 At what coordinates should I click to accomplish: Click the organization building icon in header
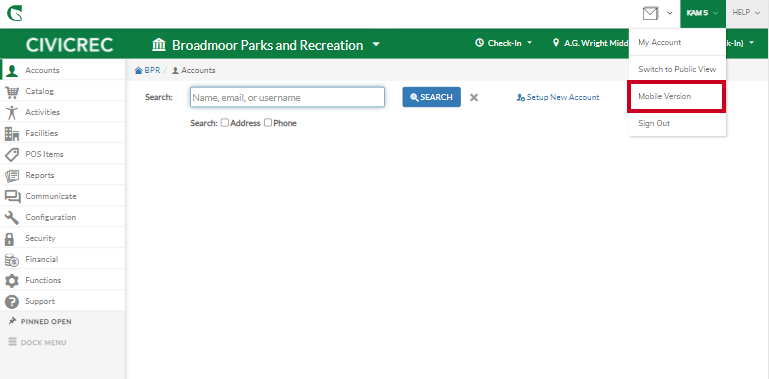coord(159,45)
